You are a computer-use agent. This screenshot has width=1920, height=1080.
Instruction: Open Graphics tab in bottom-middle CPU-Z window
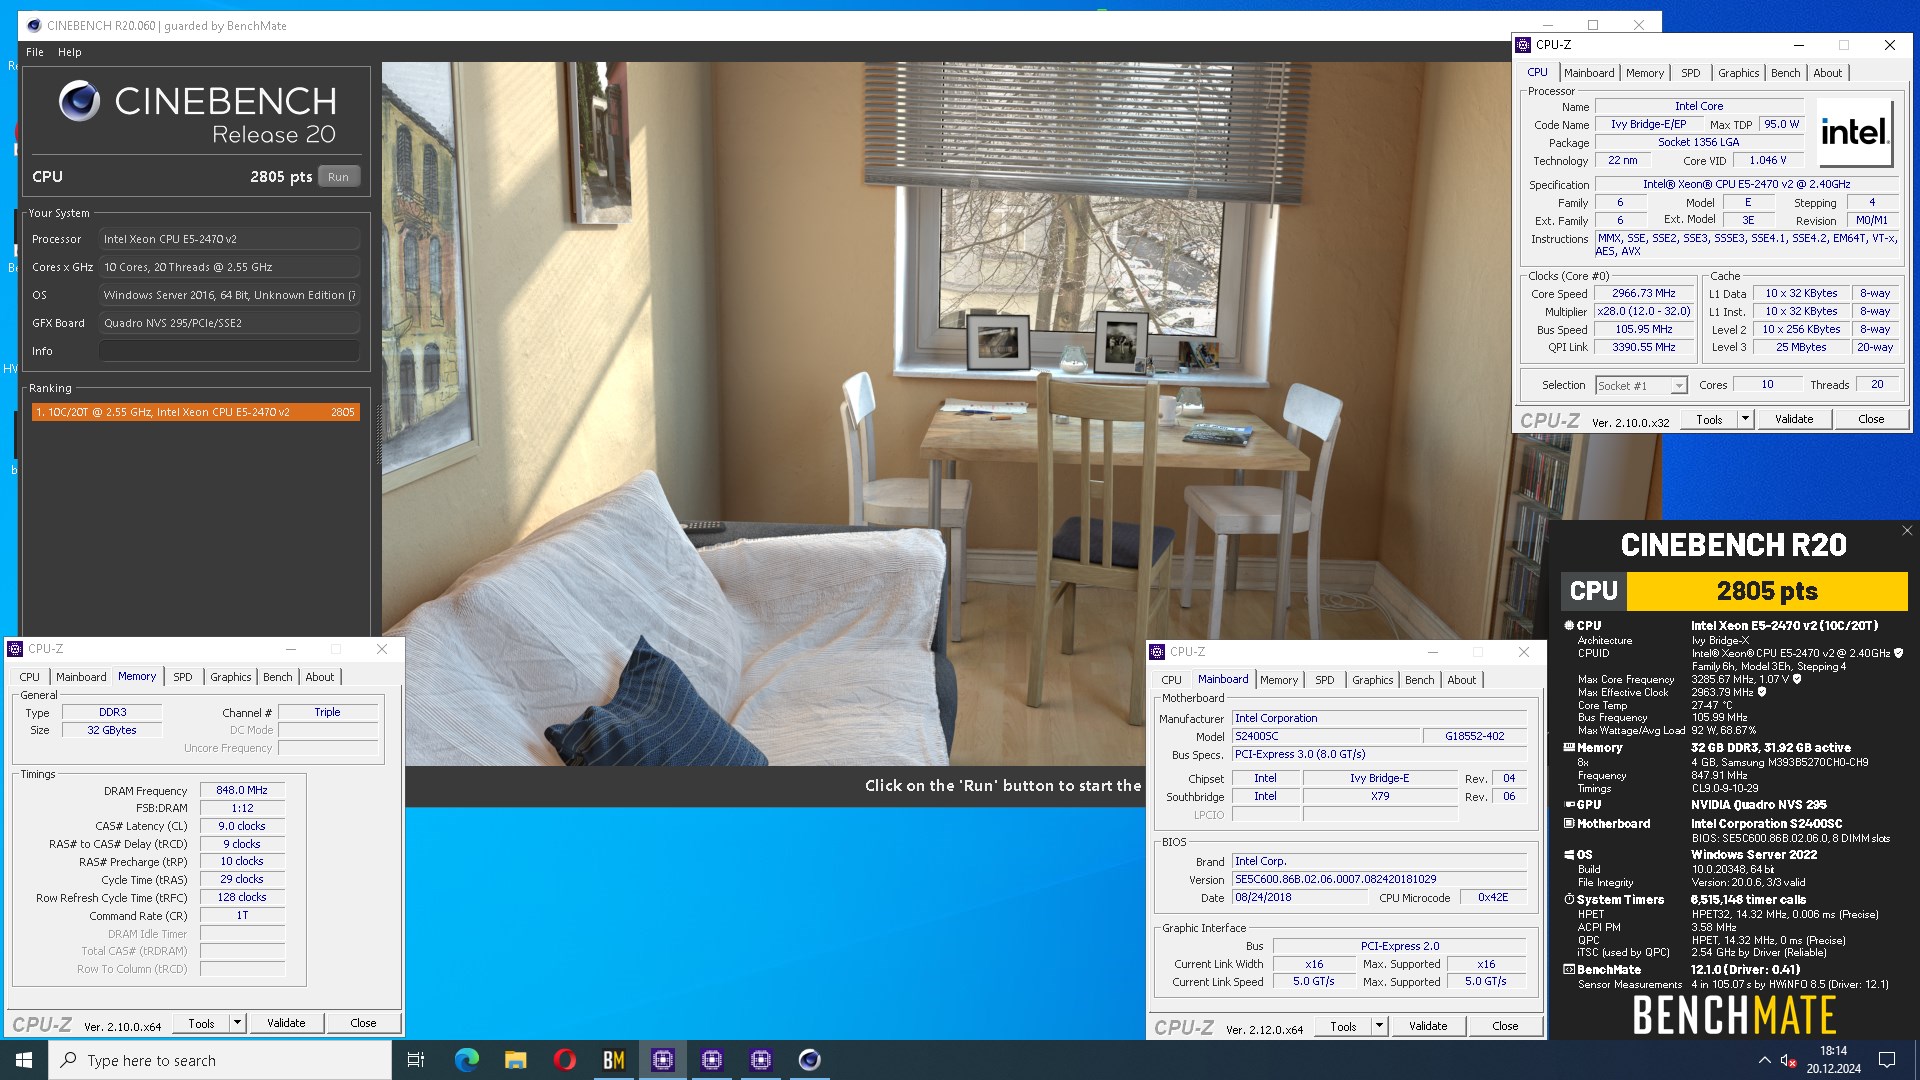coord(1373,680)
